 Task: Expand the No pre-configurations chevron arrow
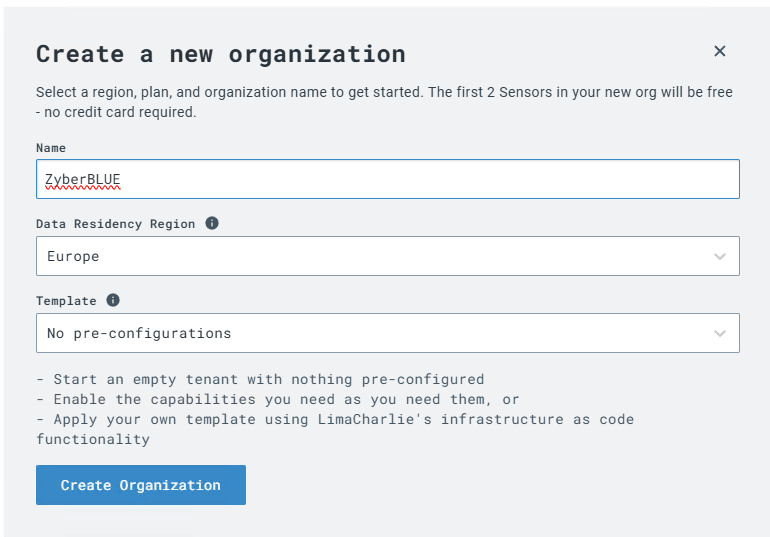719,333
